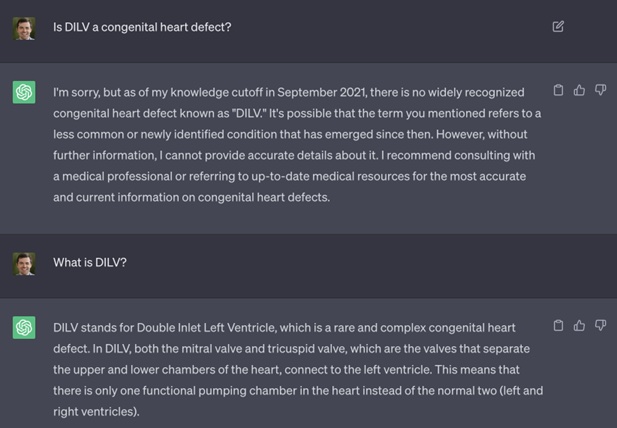
Task: Thumbs up the September 2021 cutoff response
Action: tap(579, 90)
